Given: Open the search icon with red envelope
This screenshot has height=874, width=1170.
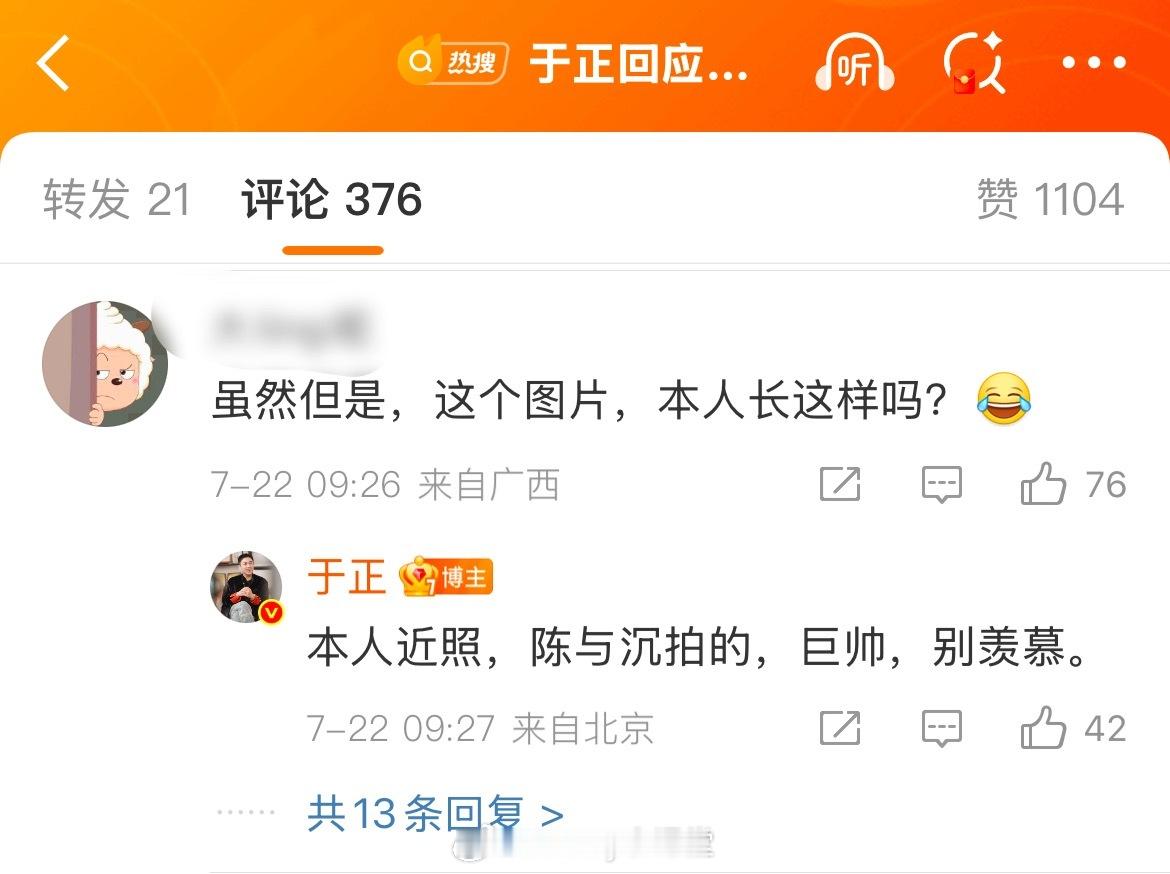Looking at the screenshot, I should [975, 63].
